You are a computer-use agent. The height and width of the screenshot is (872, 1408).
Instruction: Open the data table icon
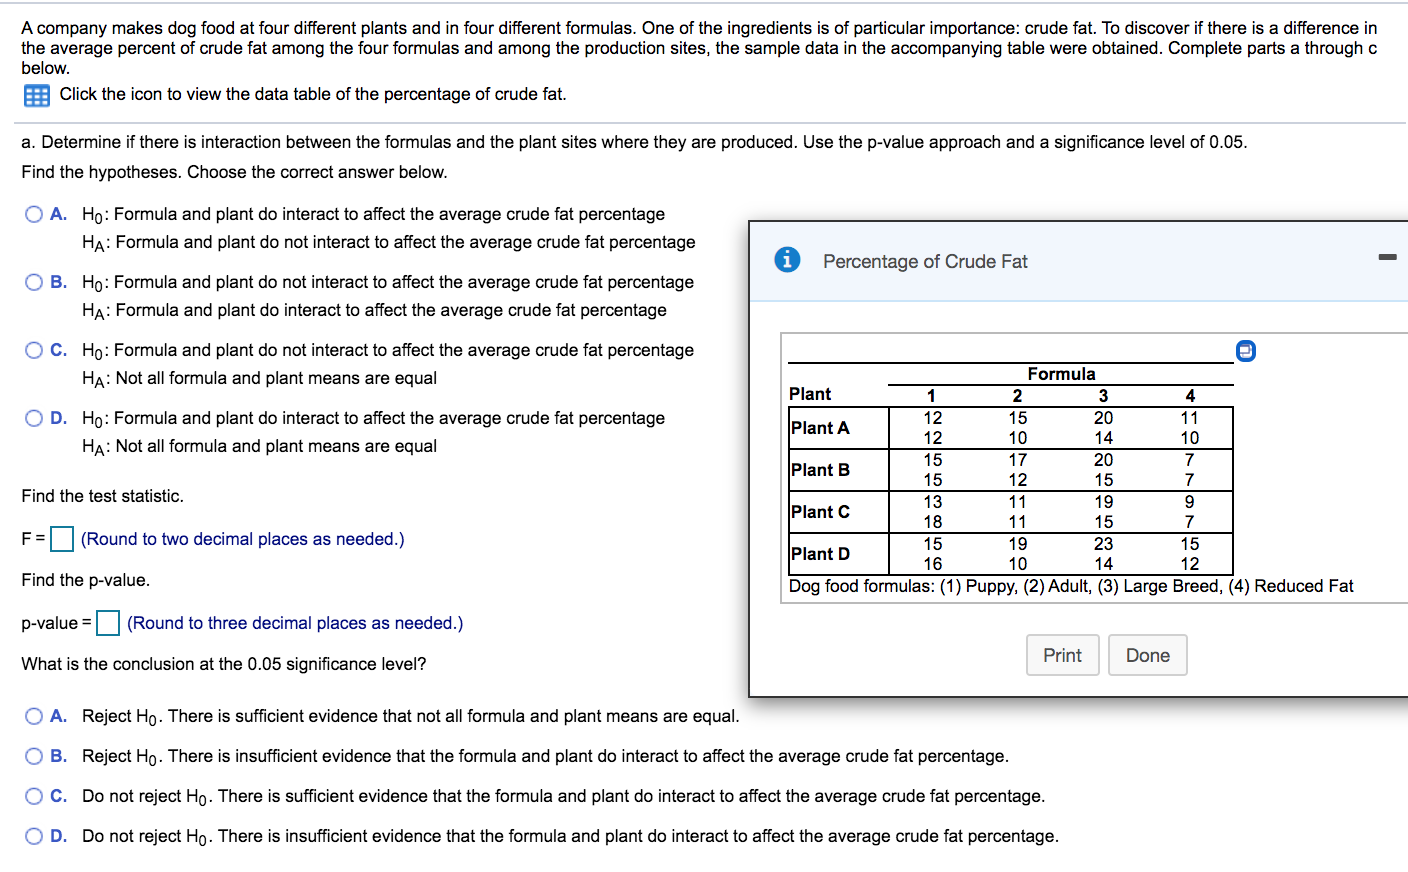coord(37,96)
